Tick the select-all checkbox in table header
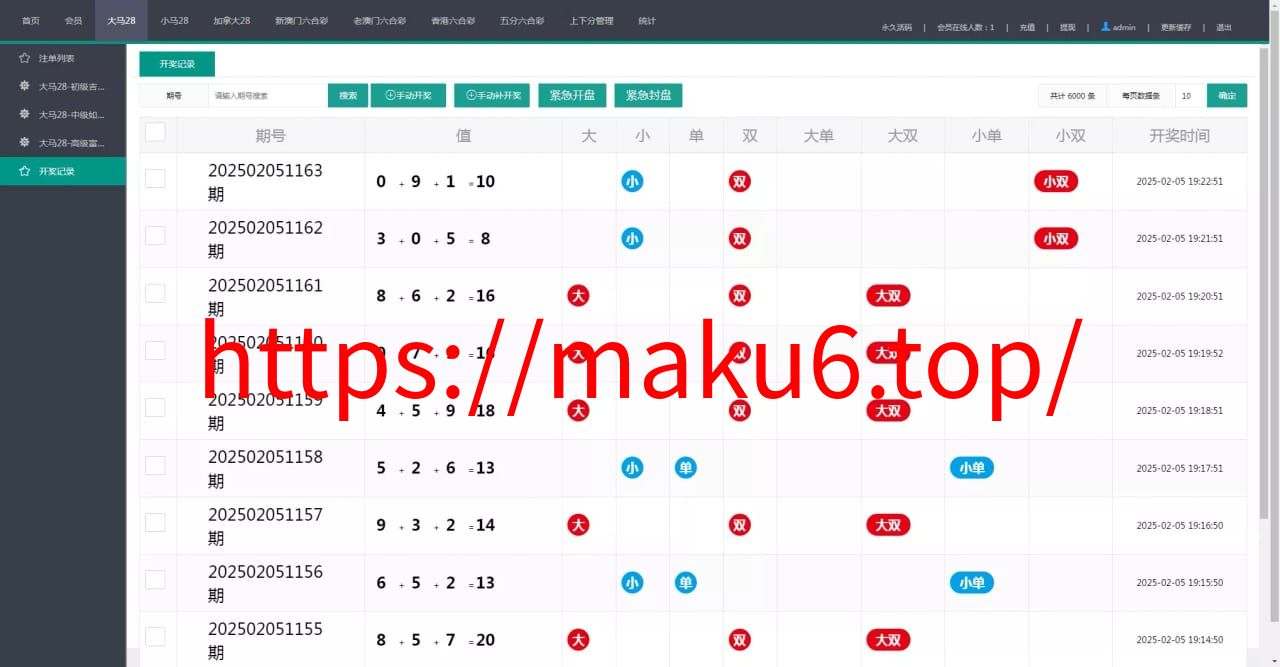The height and width of the screenshot is (667, 1280). click(x=155, y=132)
